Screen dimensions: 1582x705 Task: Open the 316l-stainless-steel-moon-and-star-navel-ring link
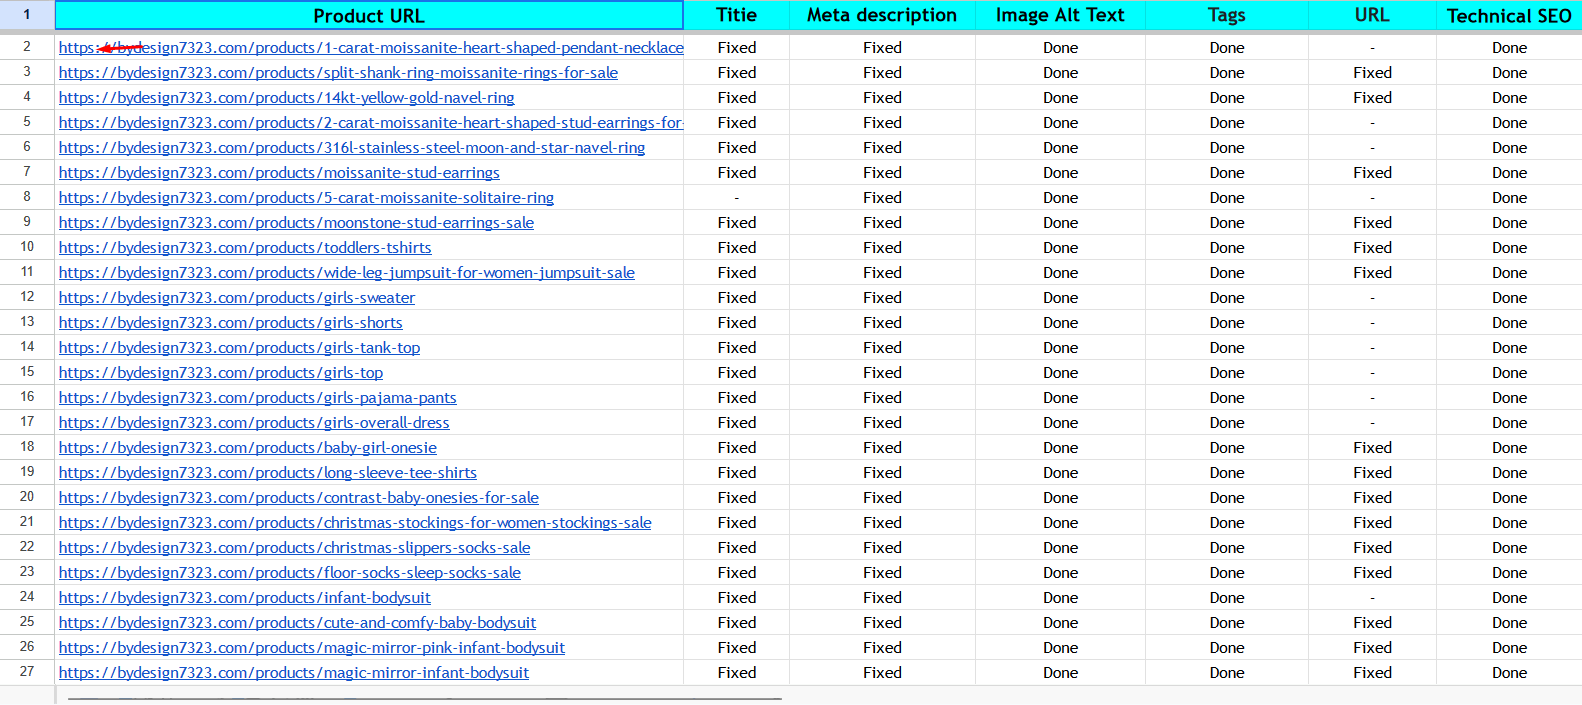click(352, 148)
